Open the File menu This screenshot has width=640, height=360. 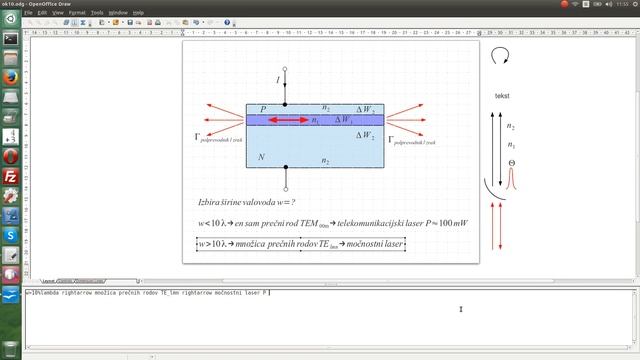tap(28, 13)
